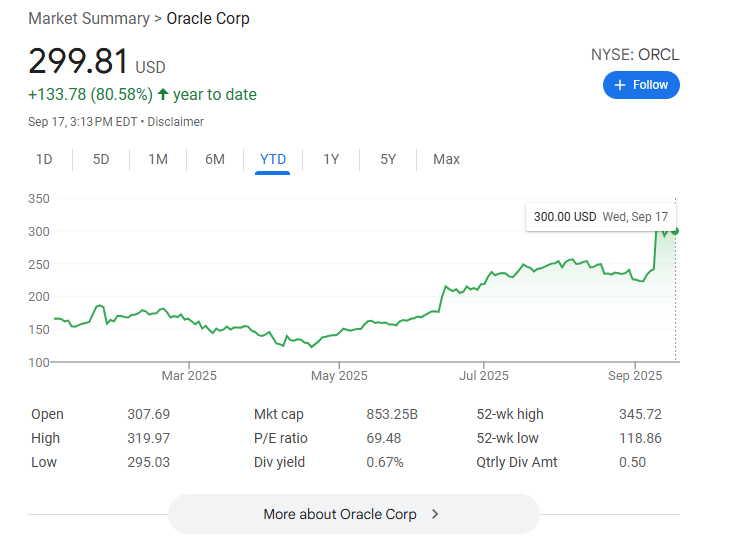Switch to the 6M chart range
This screenshot has height=557, width=735.
[215, 159]
